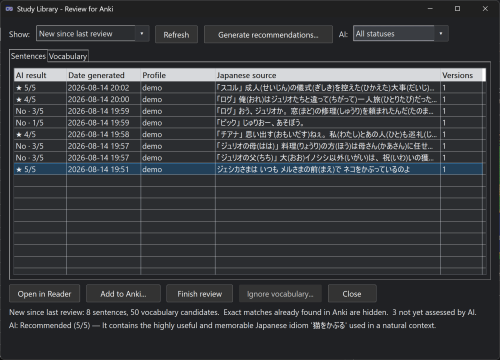Image resolution: width=500 pixels, height=360 pixels.
Task: Minimize the Study Library window
Action: tap(430, 9)
